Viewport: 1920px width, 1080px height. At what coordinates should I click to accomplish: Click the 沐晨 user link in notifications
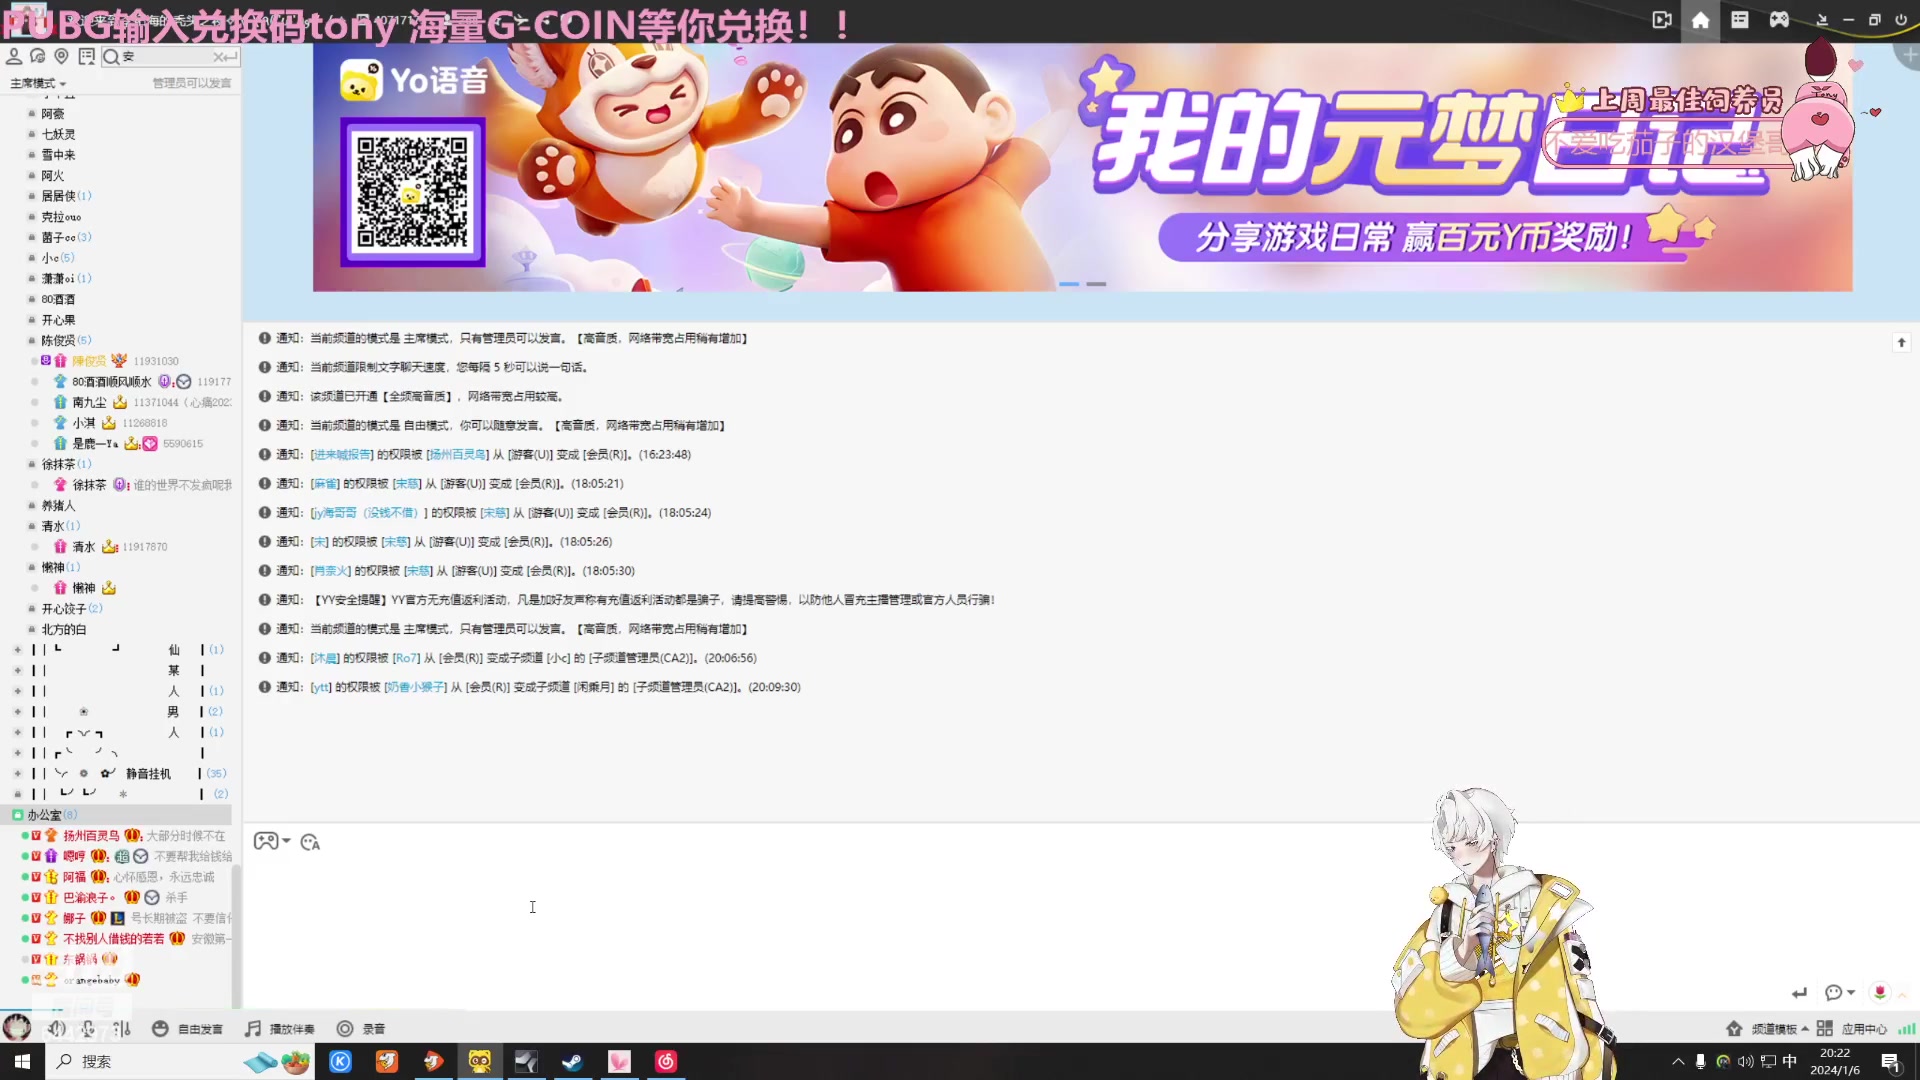click(x=325, y=658)
